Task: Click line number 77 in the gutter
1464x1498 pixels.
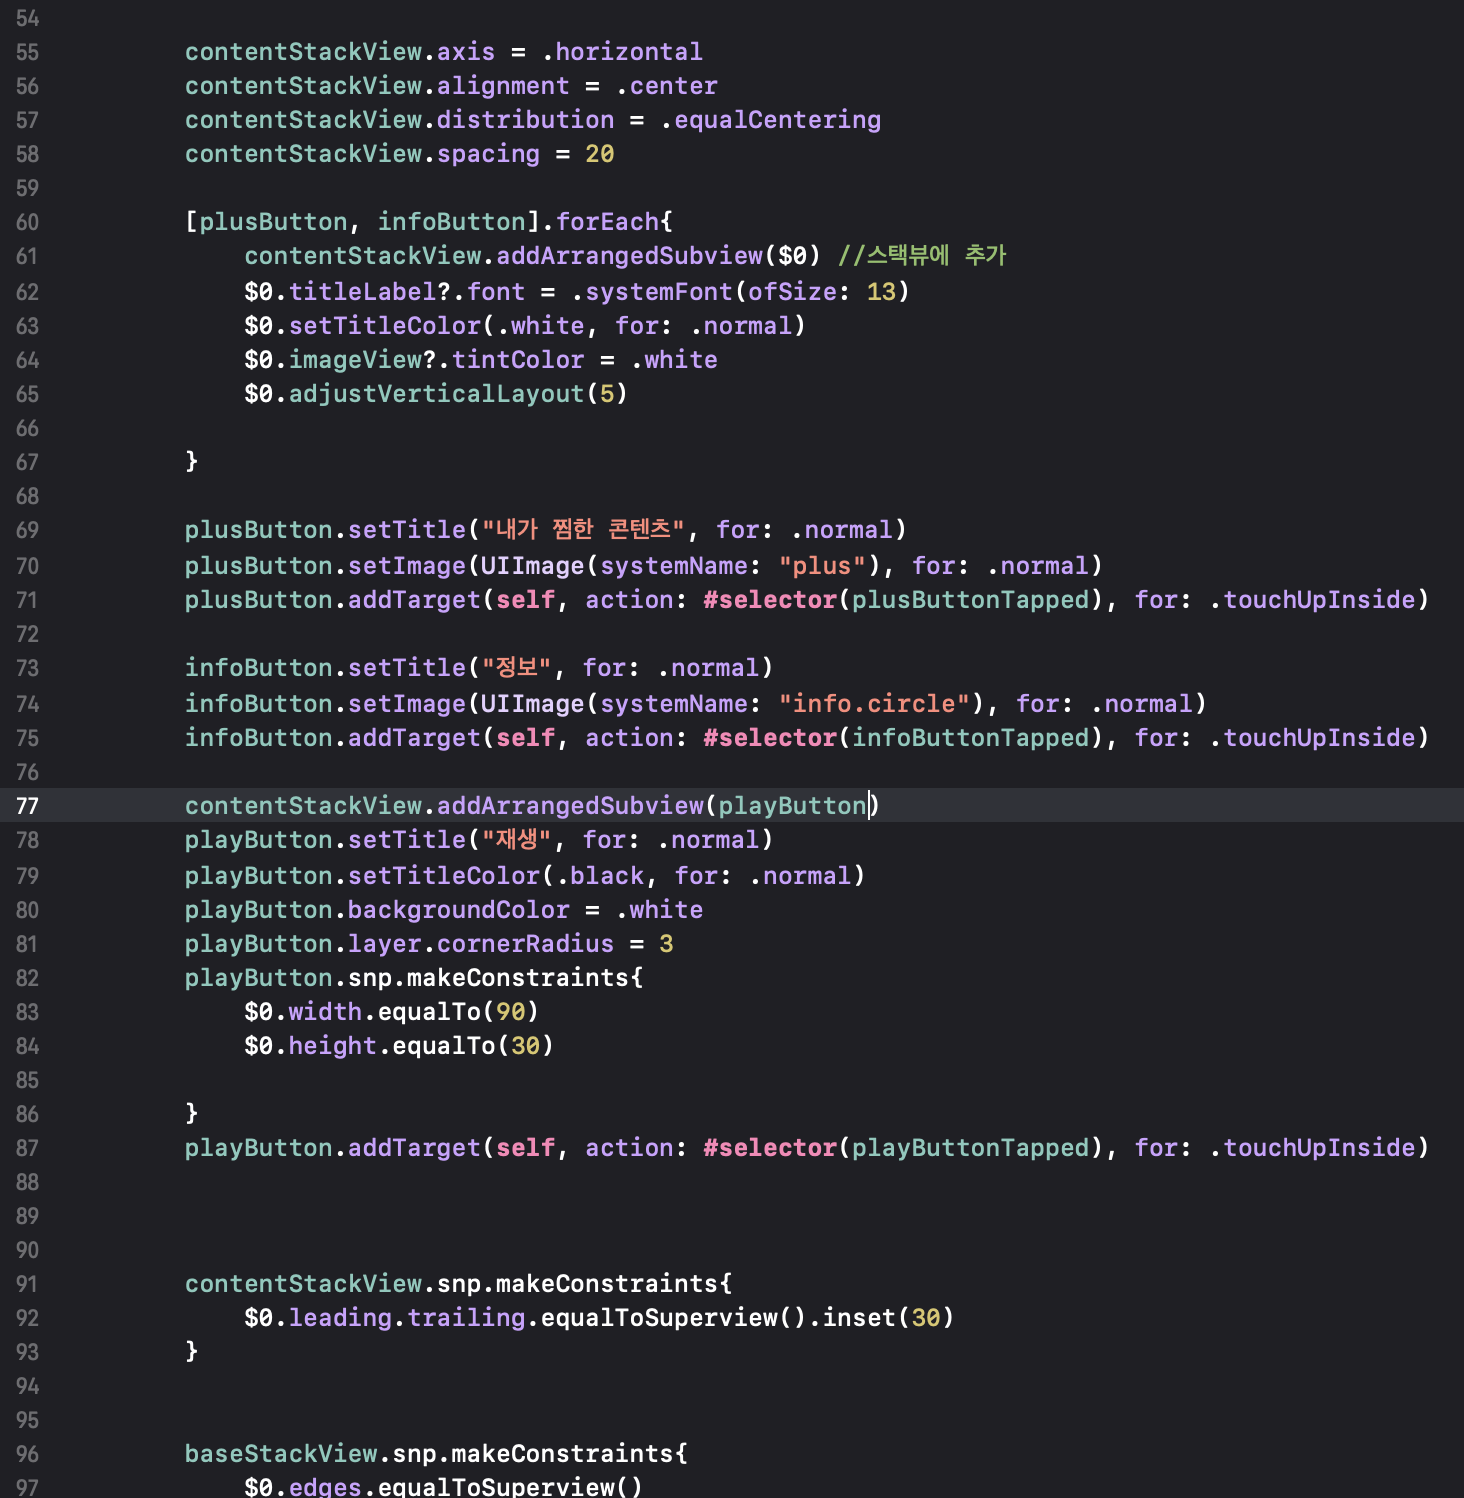Action: click(x=27, y=806)
